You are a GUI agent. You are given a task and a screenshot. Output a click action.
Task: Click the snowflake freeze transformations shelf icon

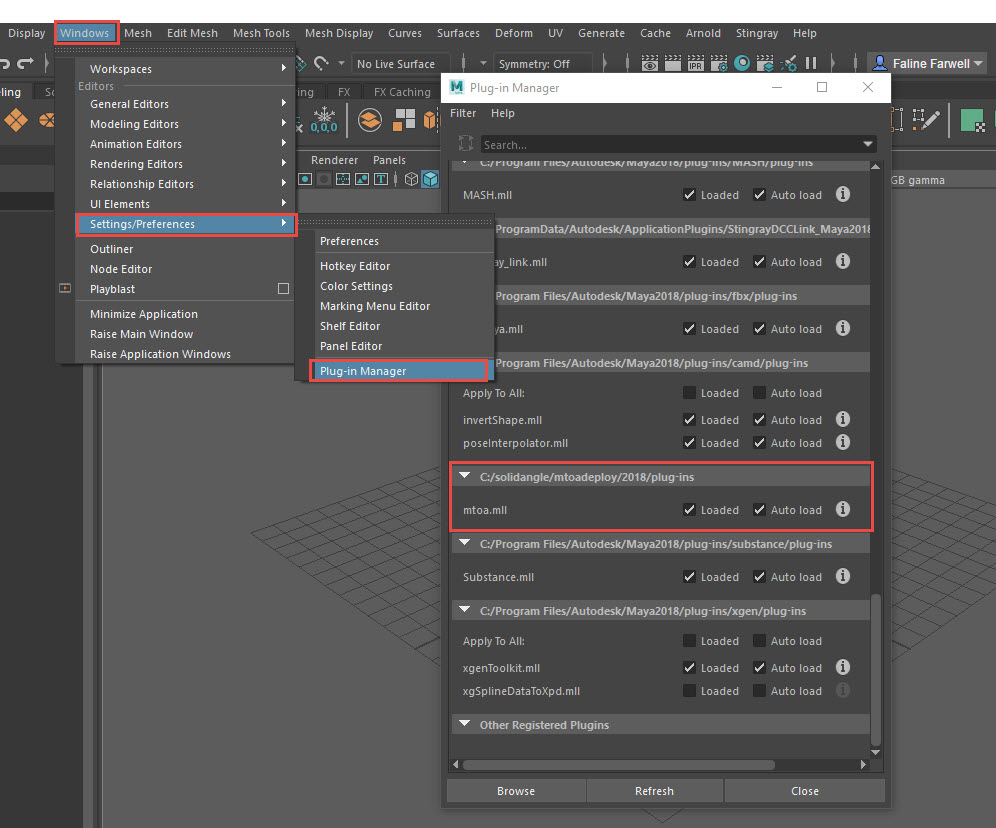(x=324, y=119)
